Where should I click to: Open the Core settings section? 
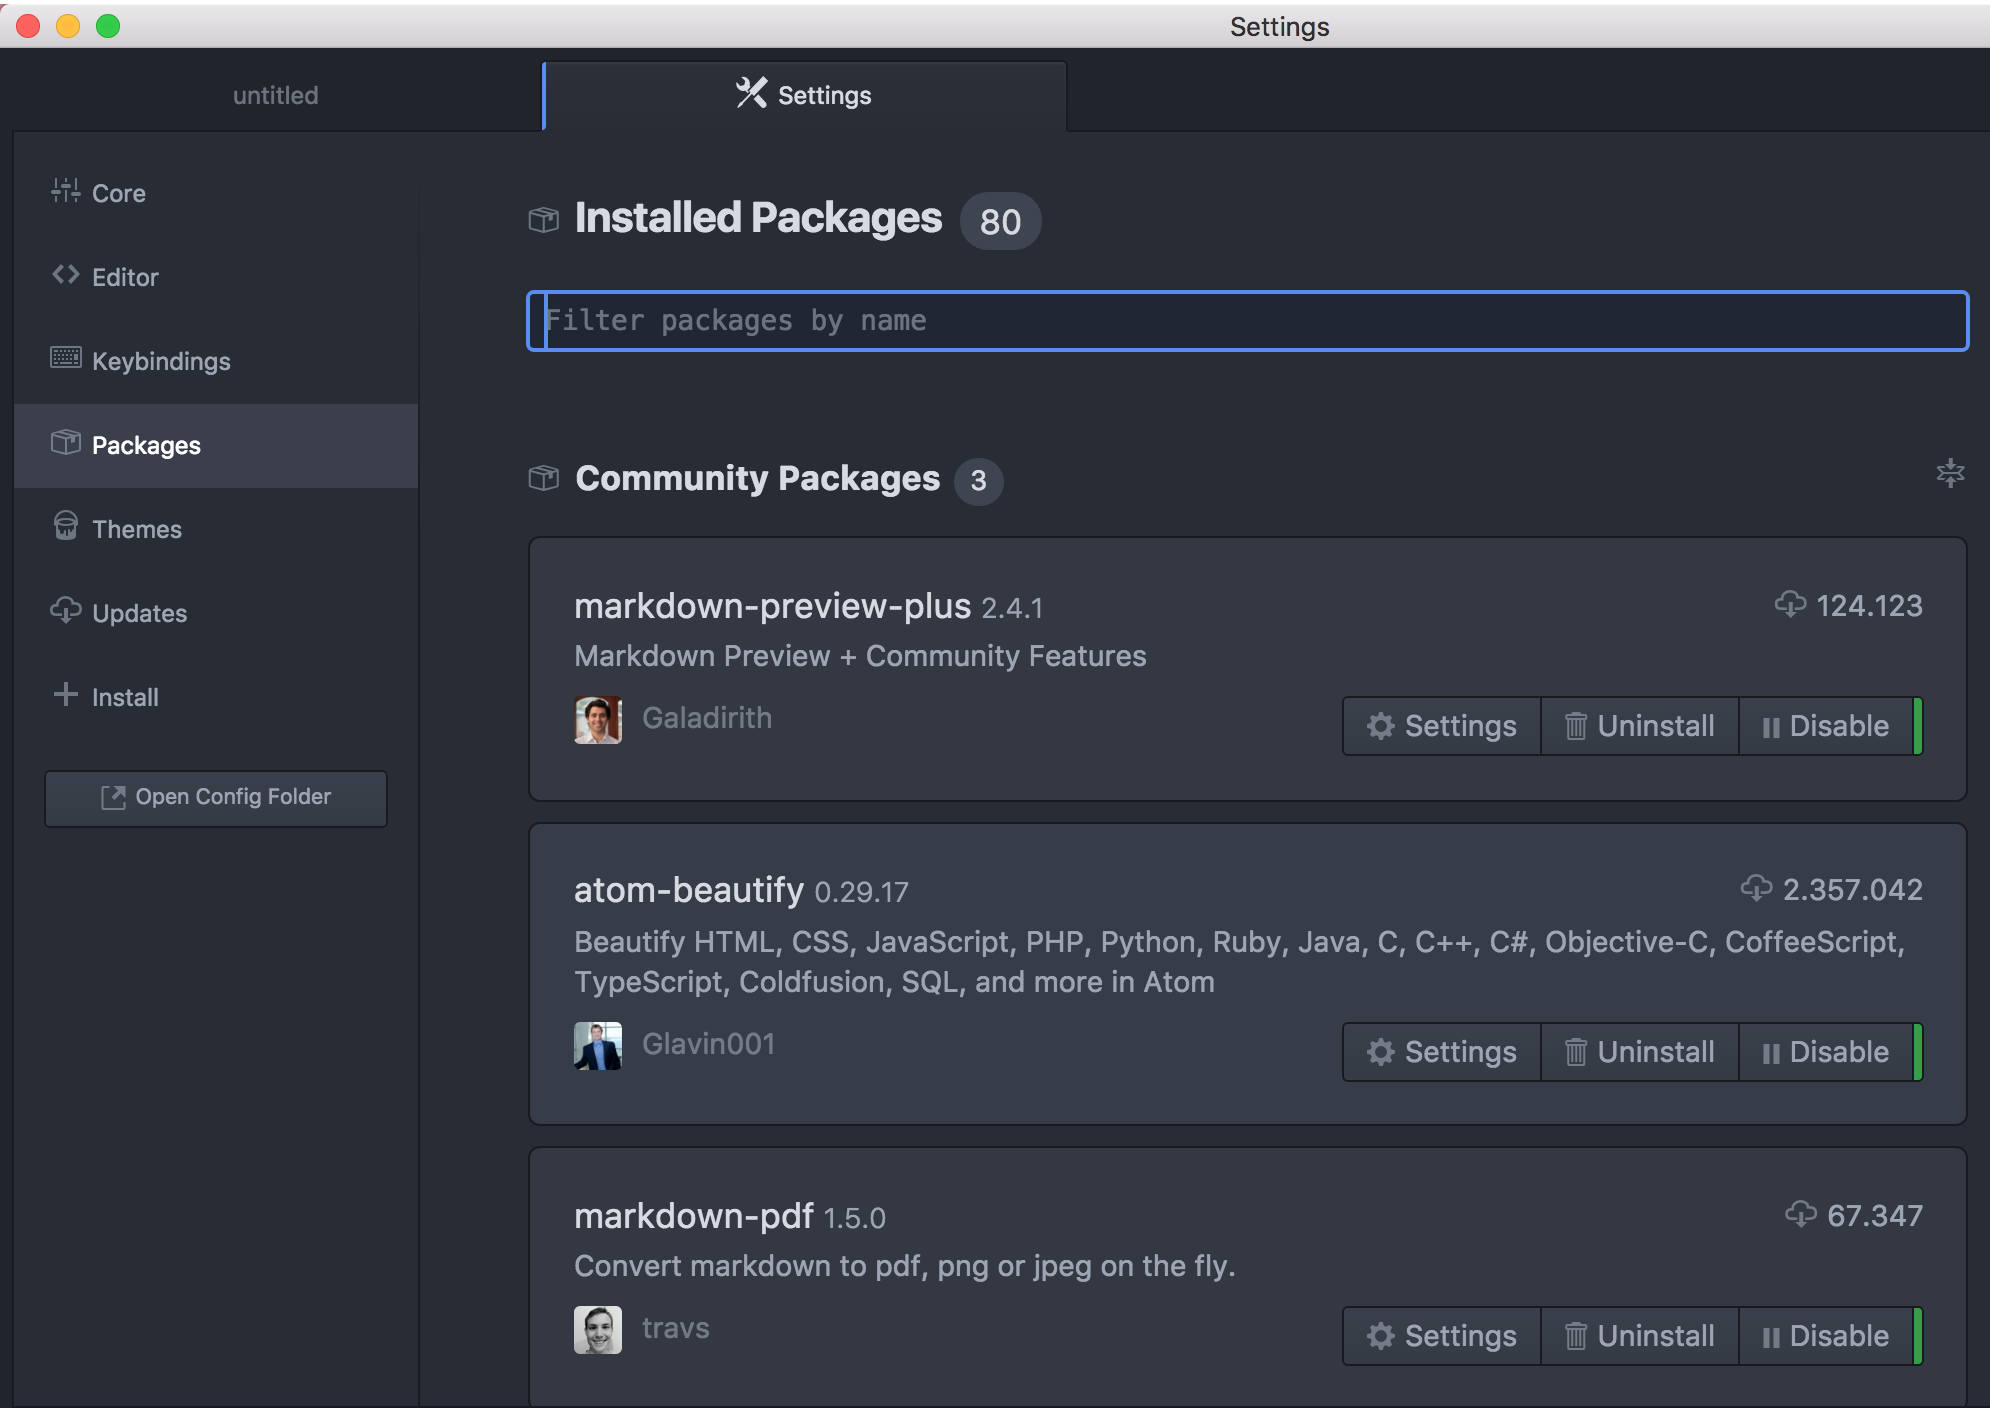coord(216,193)
